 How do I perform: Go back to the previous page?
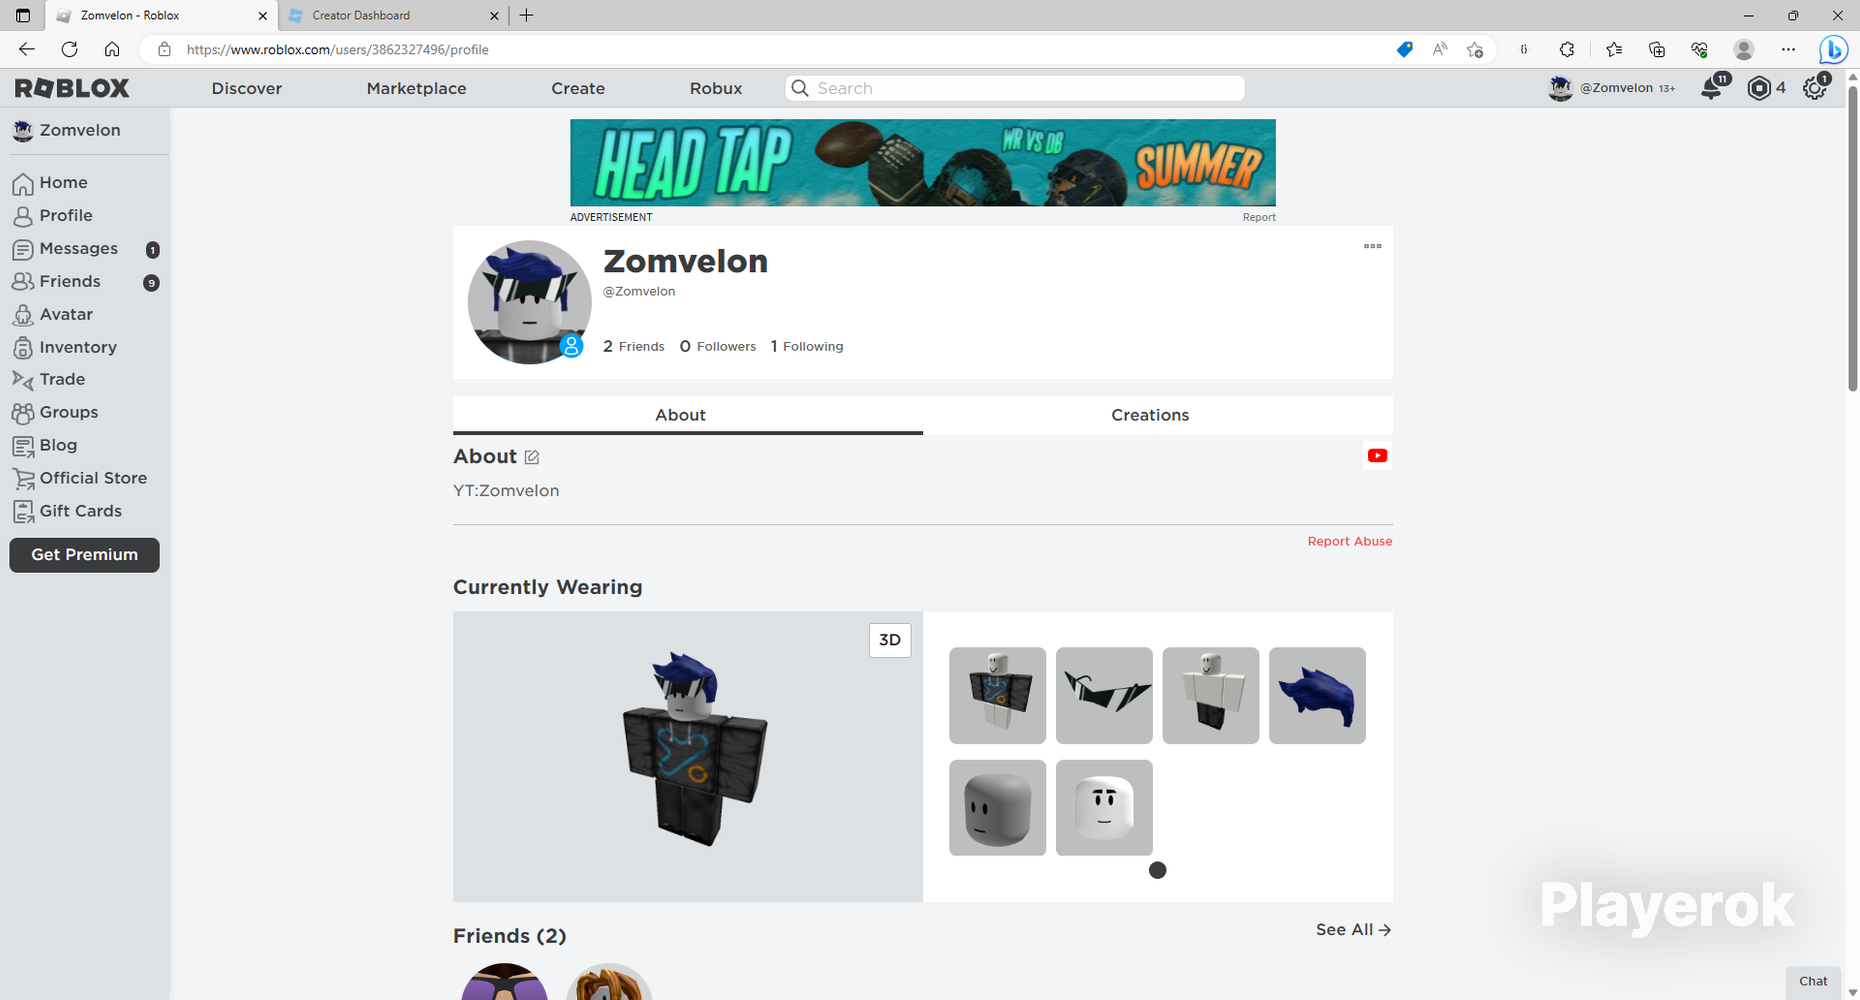[27, 49]
